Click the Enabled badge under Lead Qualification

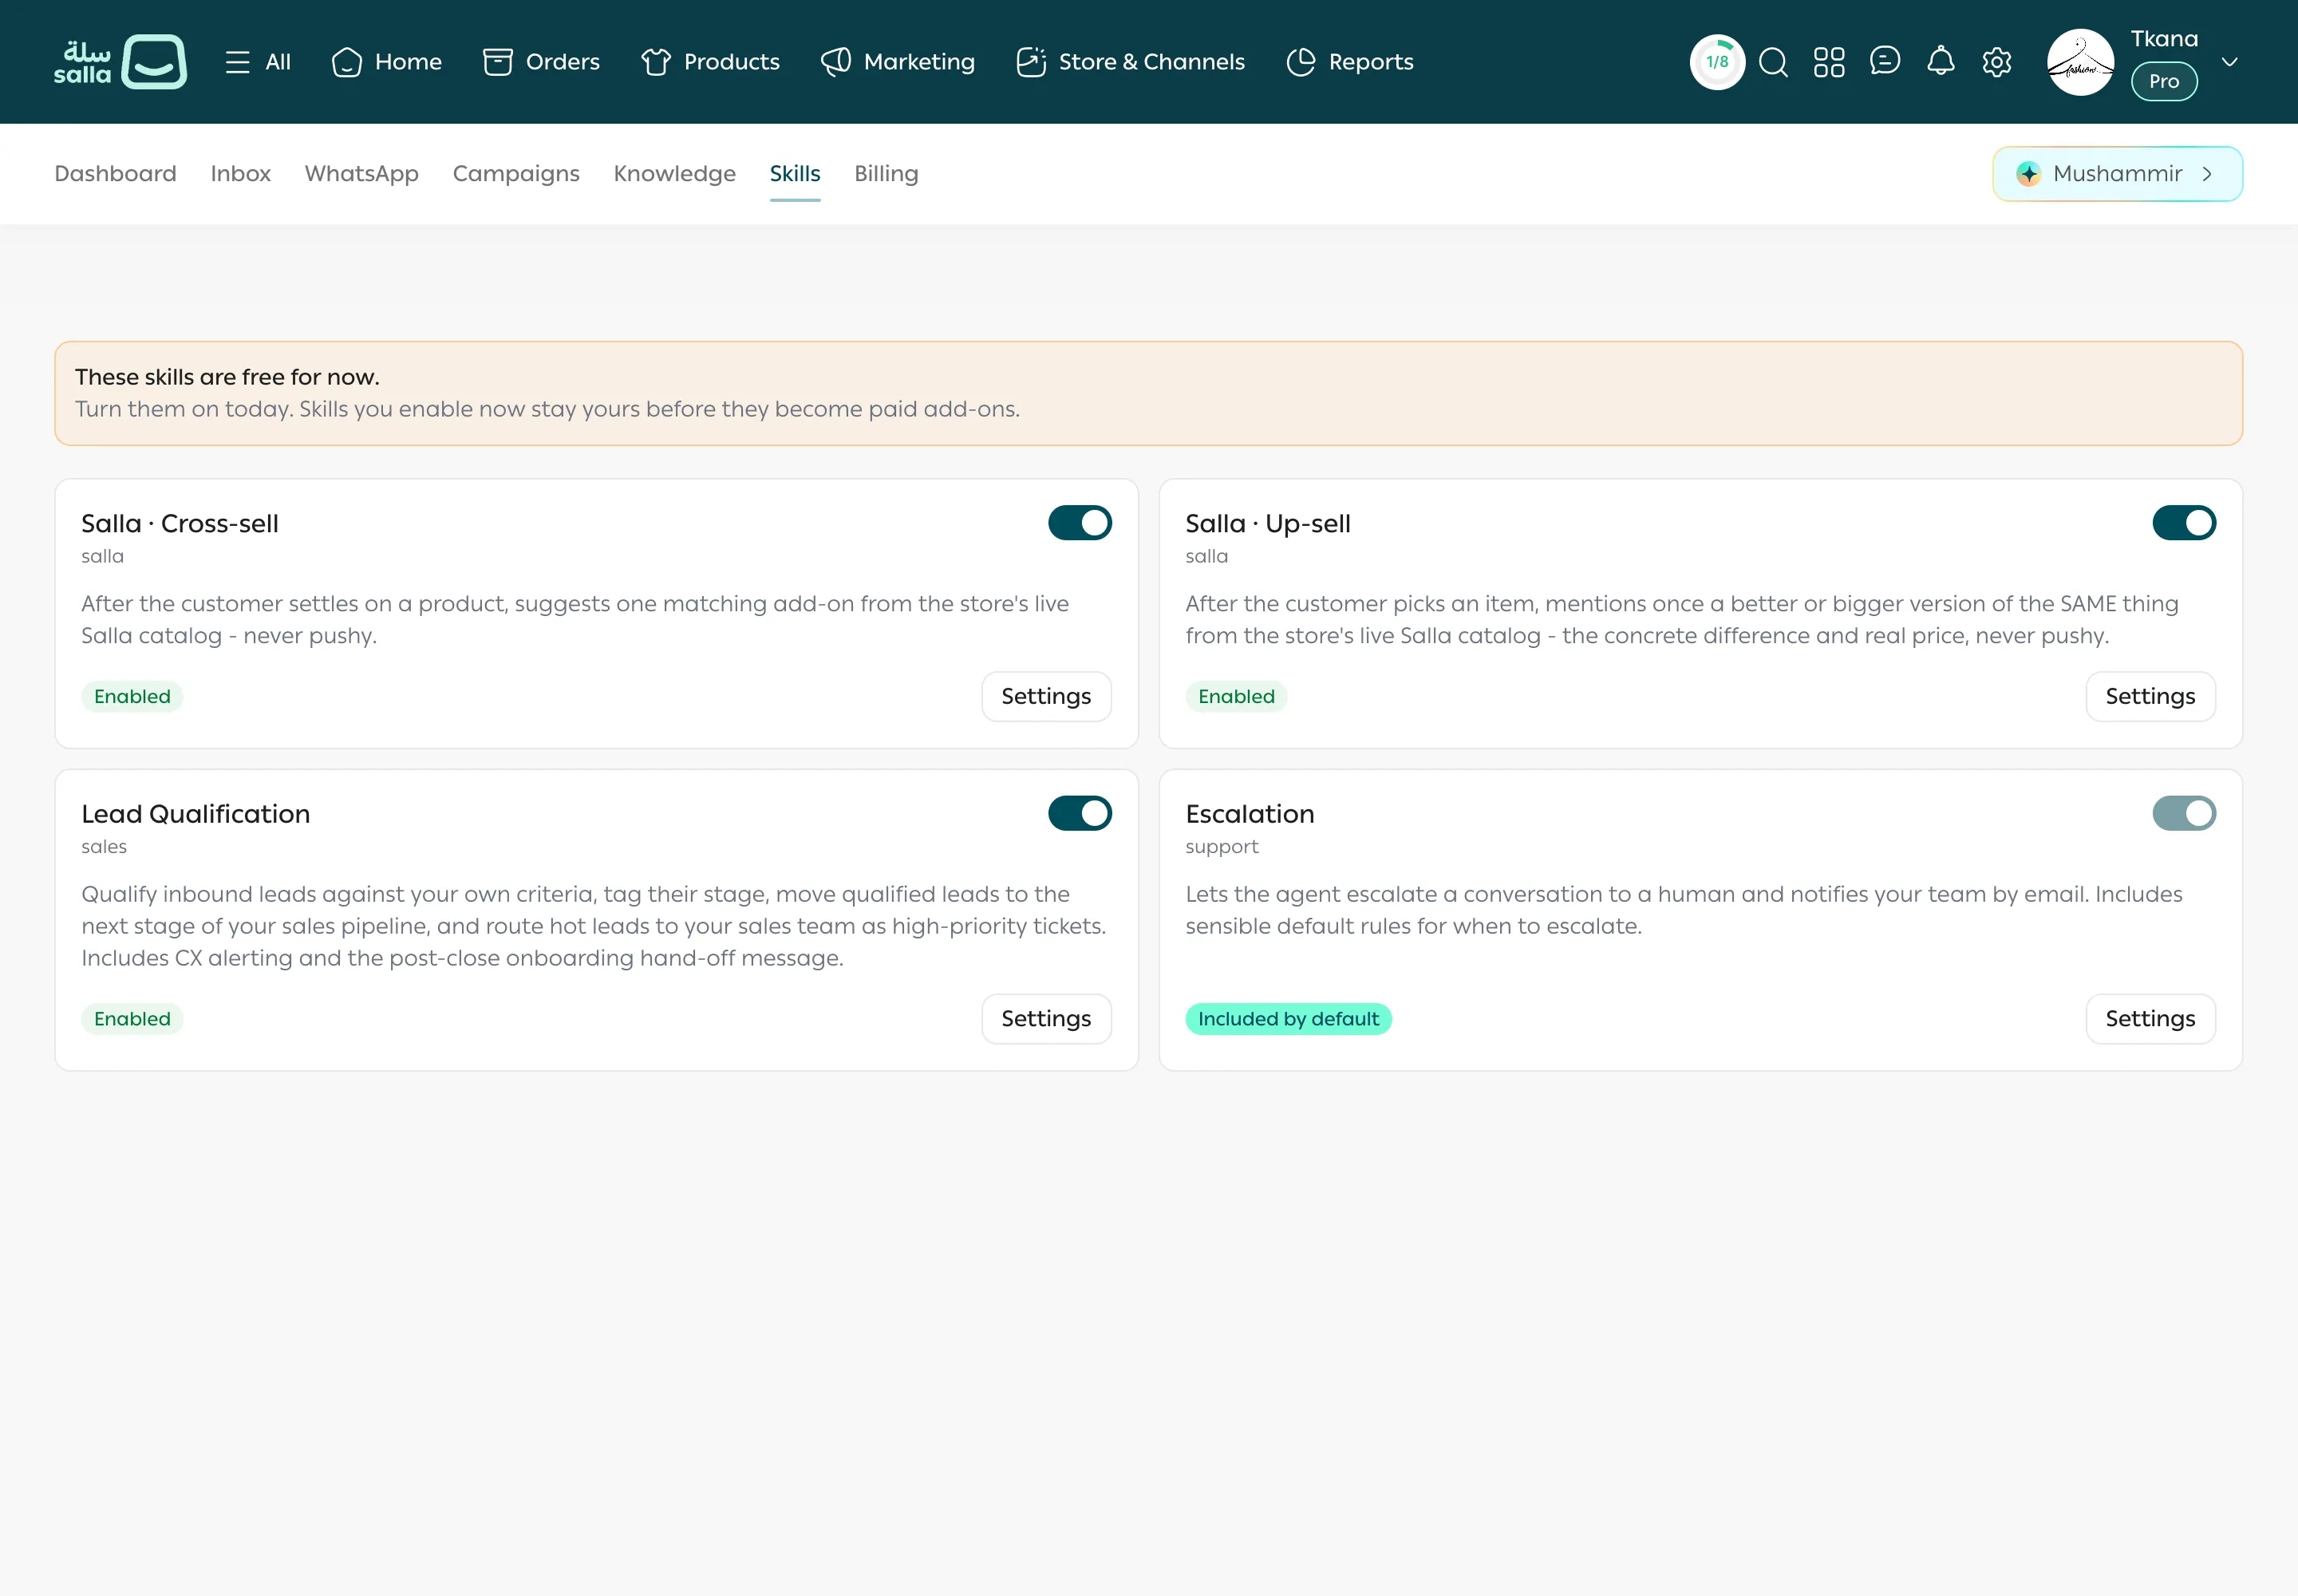[132, 1019]
